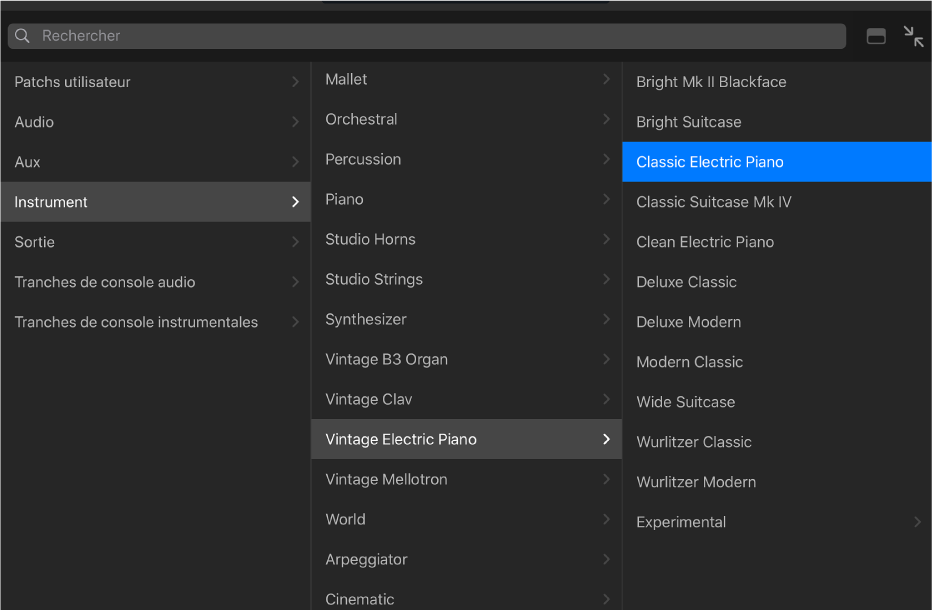Expand the Arpeggiator row chevron
The image size is (934, 612).
(x=606, y=559)
